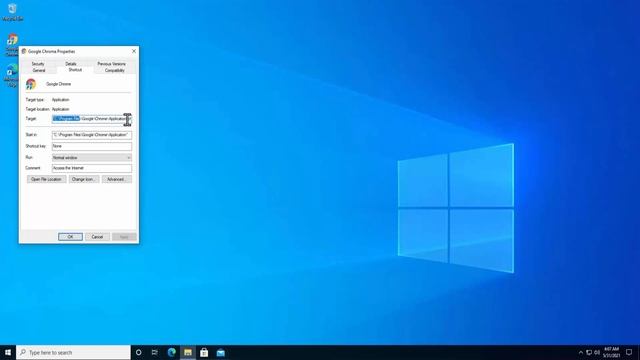Click the large Chrome icon in the Shortcut tab
The width and height of the screenshot is (640, 360).
(x=31, y=84)
